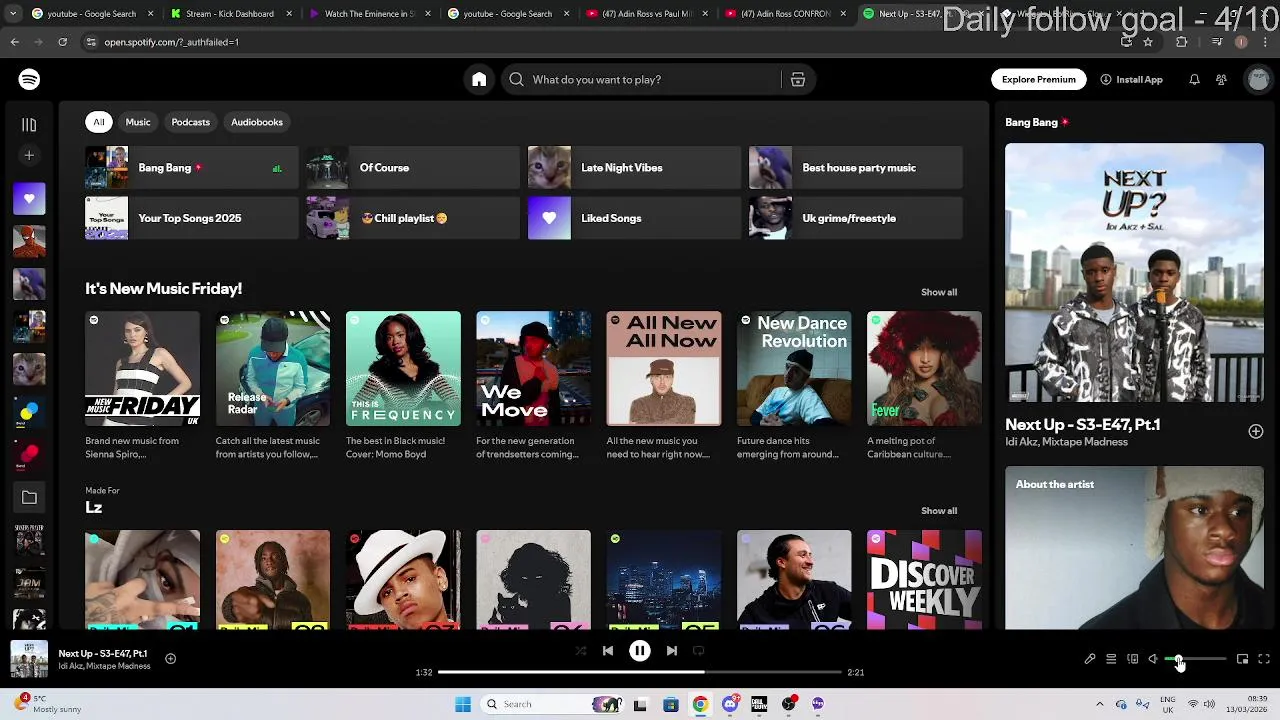Click Install App link
The height and width of the screenshot is (720, 1280).
pyautogui.click(x=1131, y=80)
